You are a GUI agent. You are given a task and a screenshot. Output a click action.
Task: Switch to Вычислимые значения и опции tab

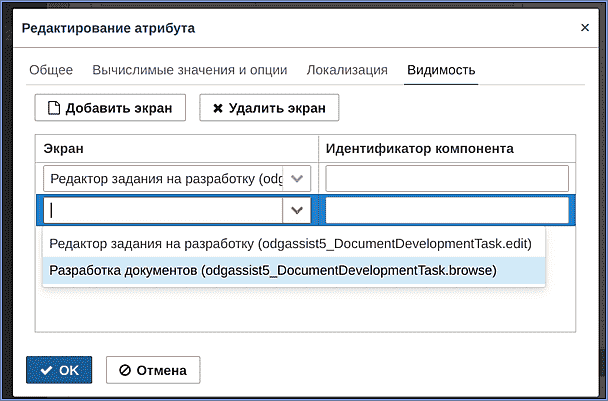pyautogui.click(x=190, y=70)
